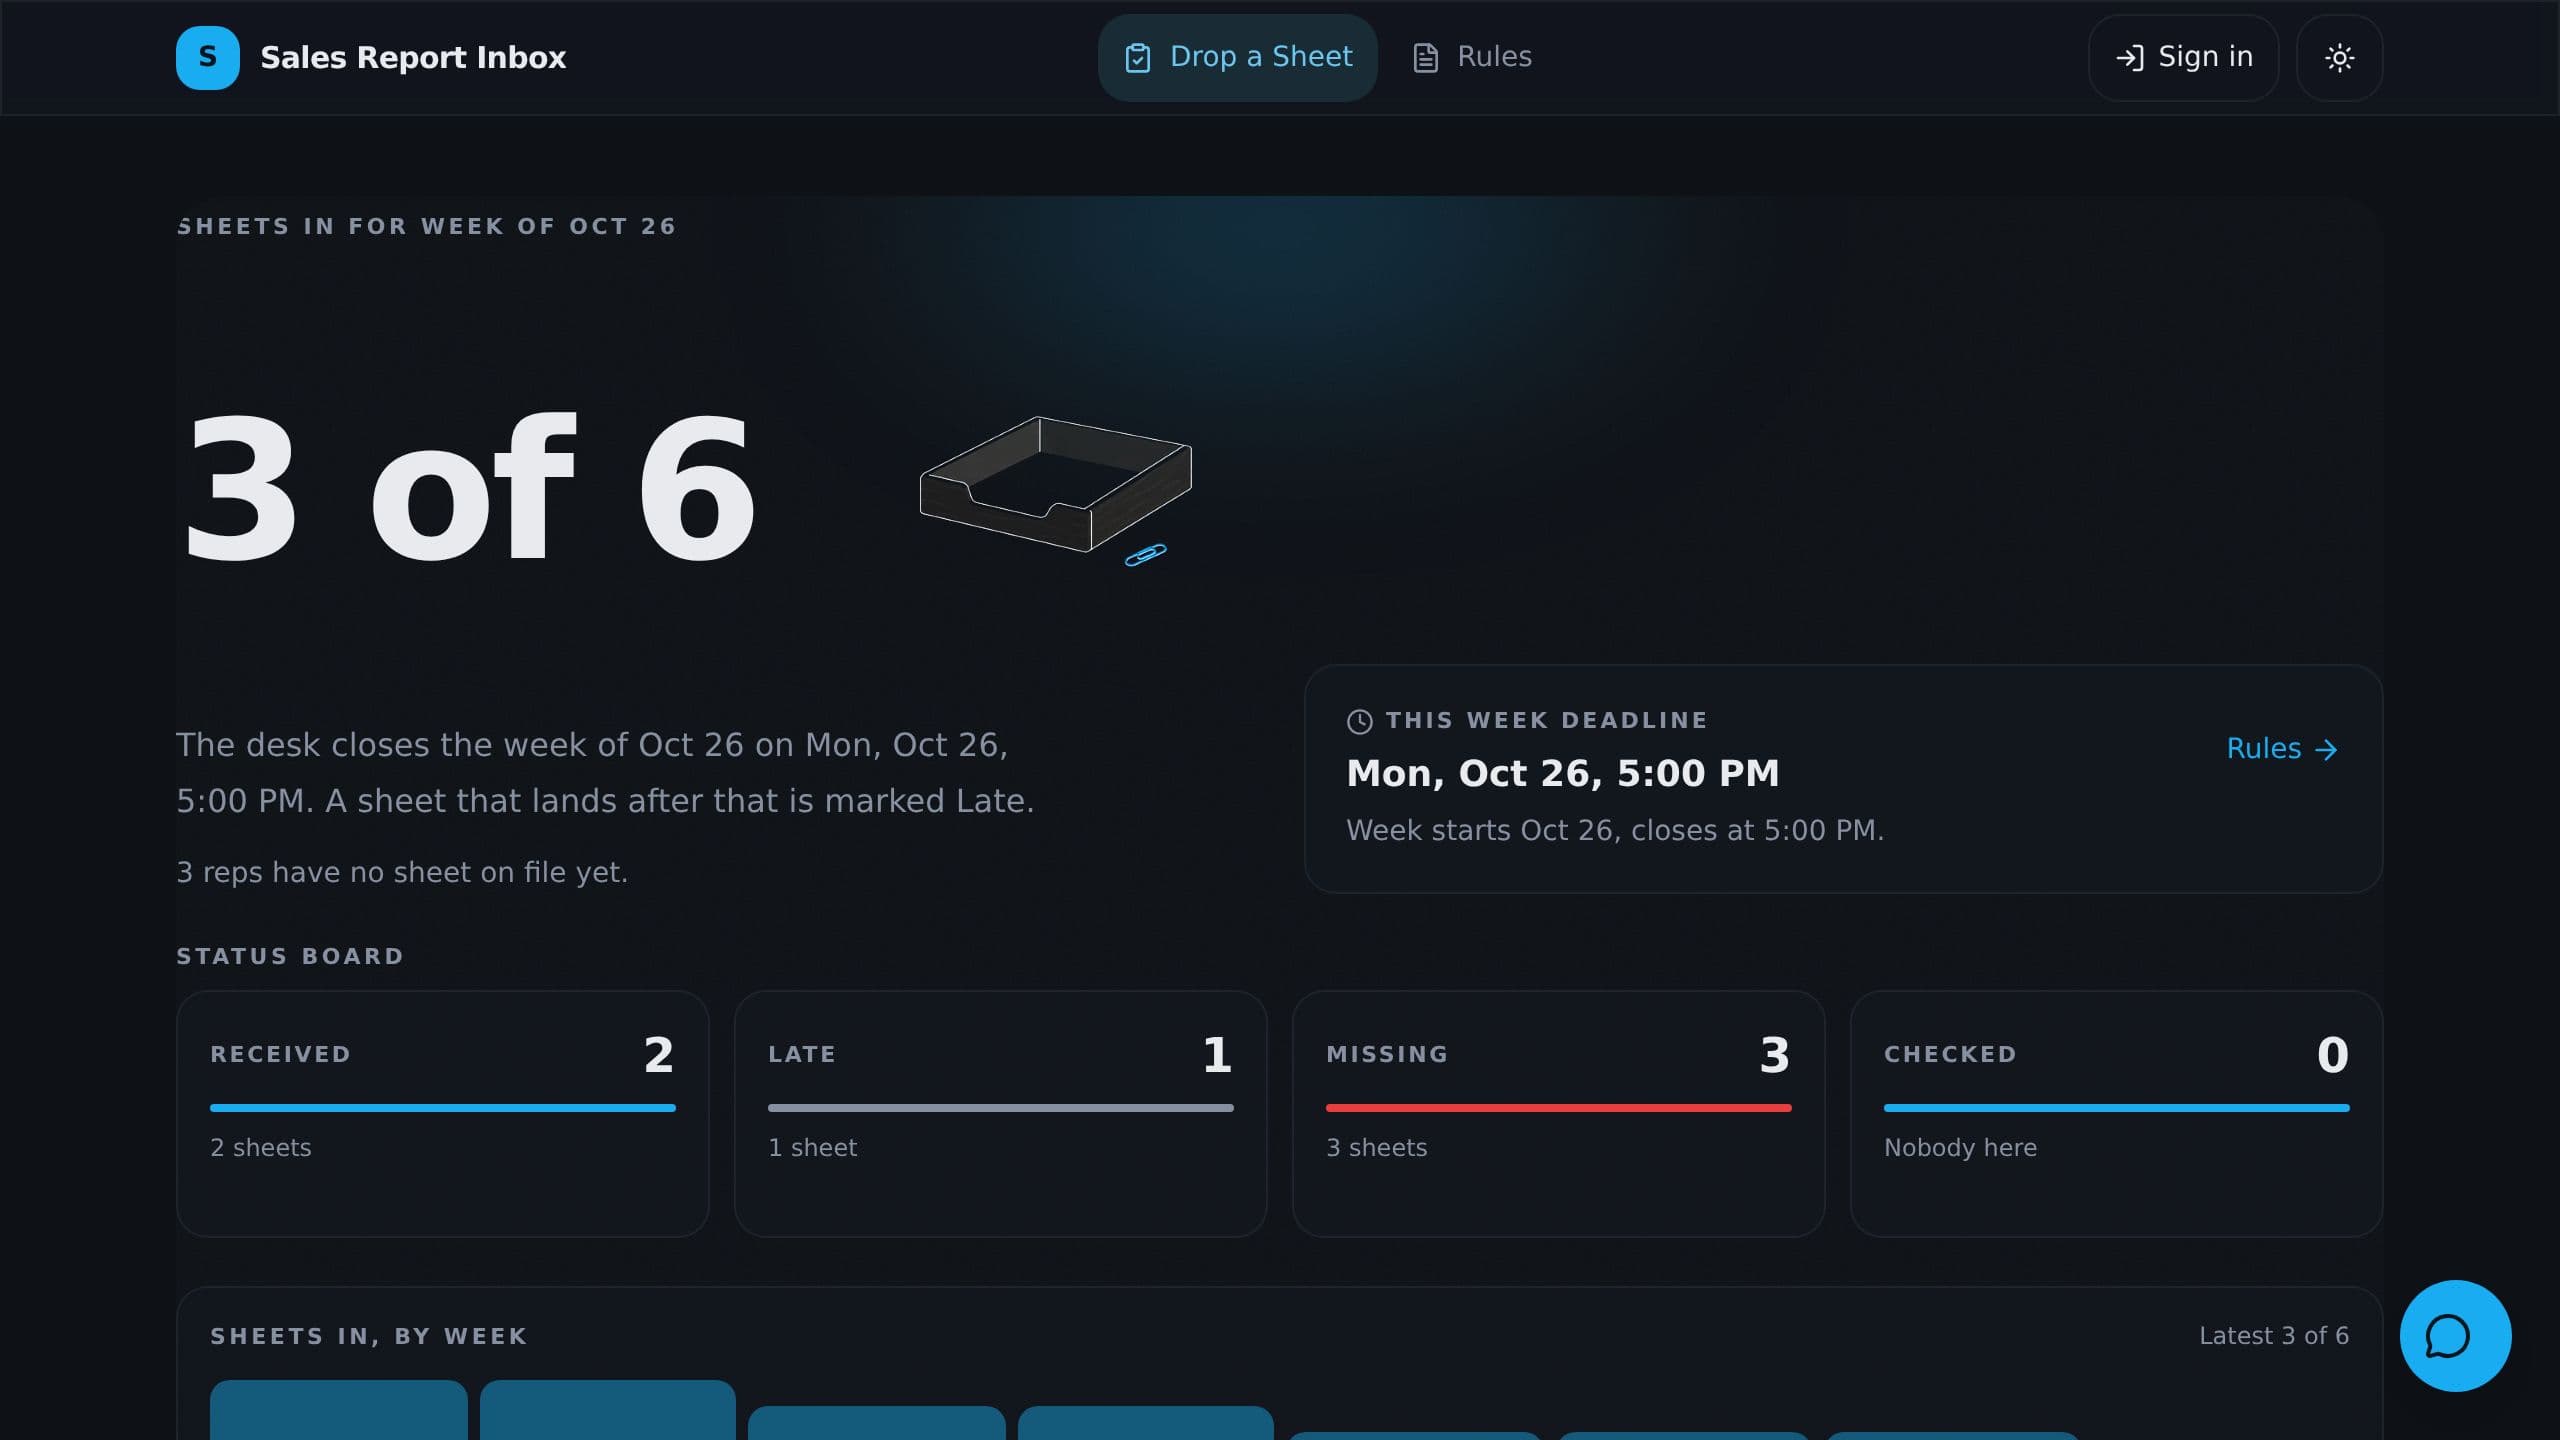Follow the Rules arrow link in deadline card
The height and width of the screenshot is (1440, 2560).
click(2282, 749)
